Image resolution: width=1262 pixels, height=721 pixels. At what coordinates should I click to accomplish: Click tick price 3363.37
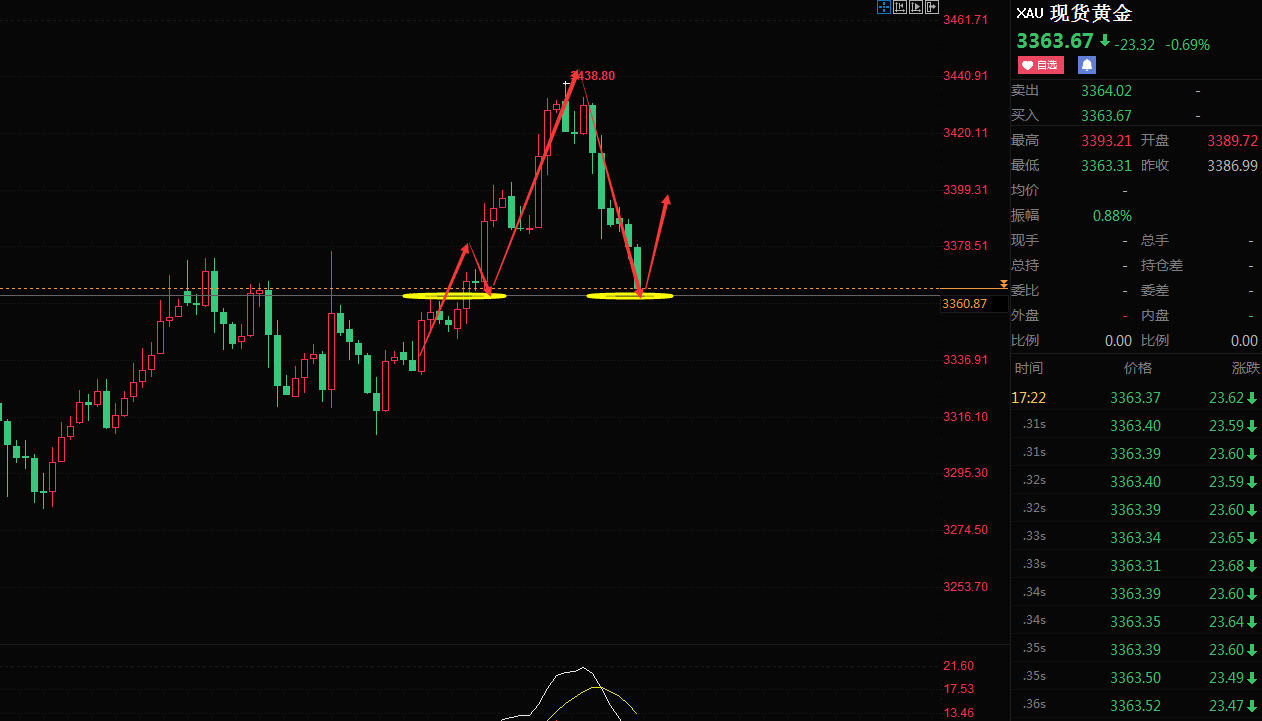coord(1135,398)
